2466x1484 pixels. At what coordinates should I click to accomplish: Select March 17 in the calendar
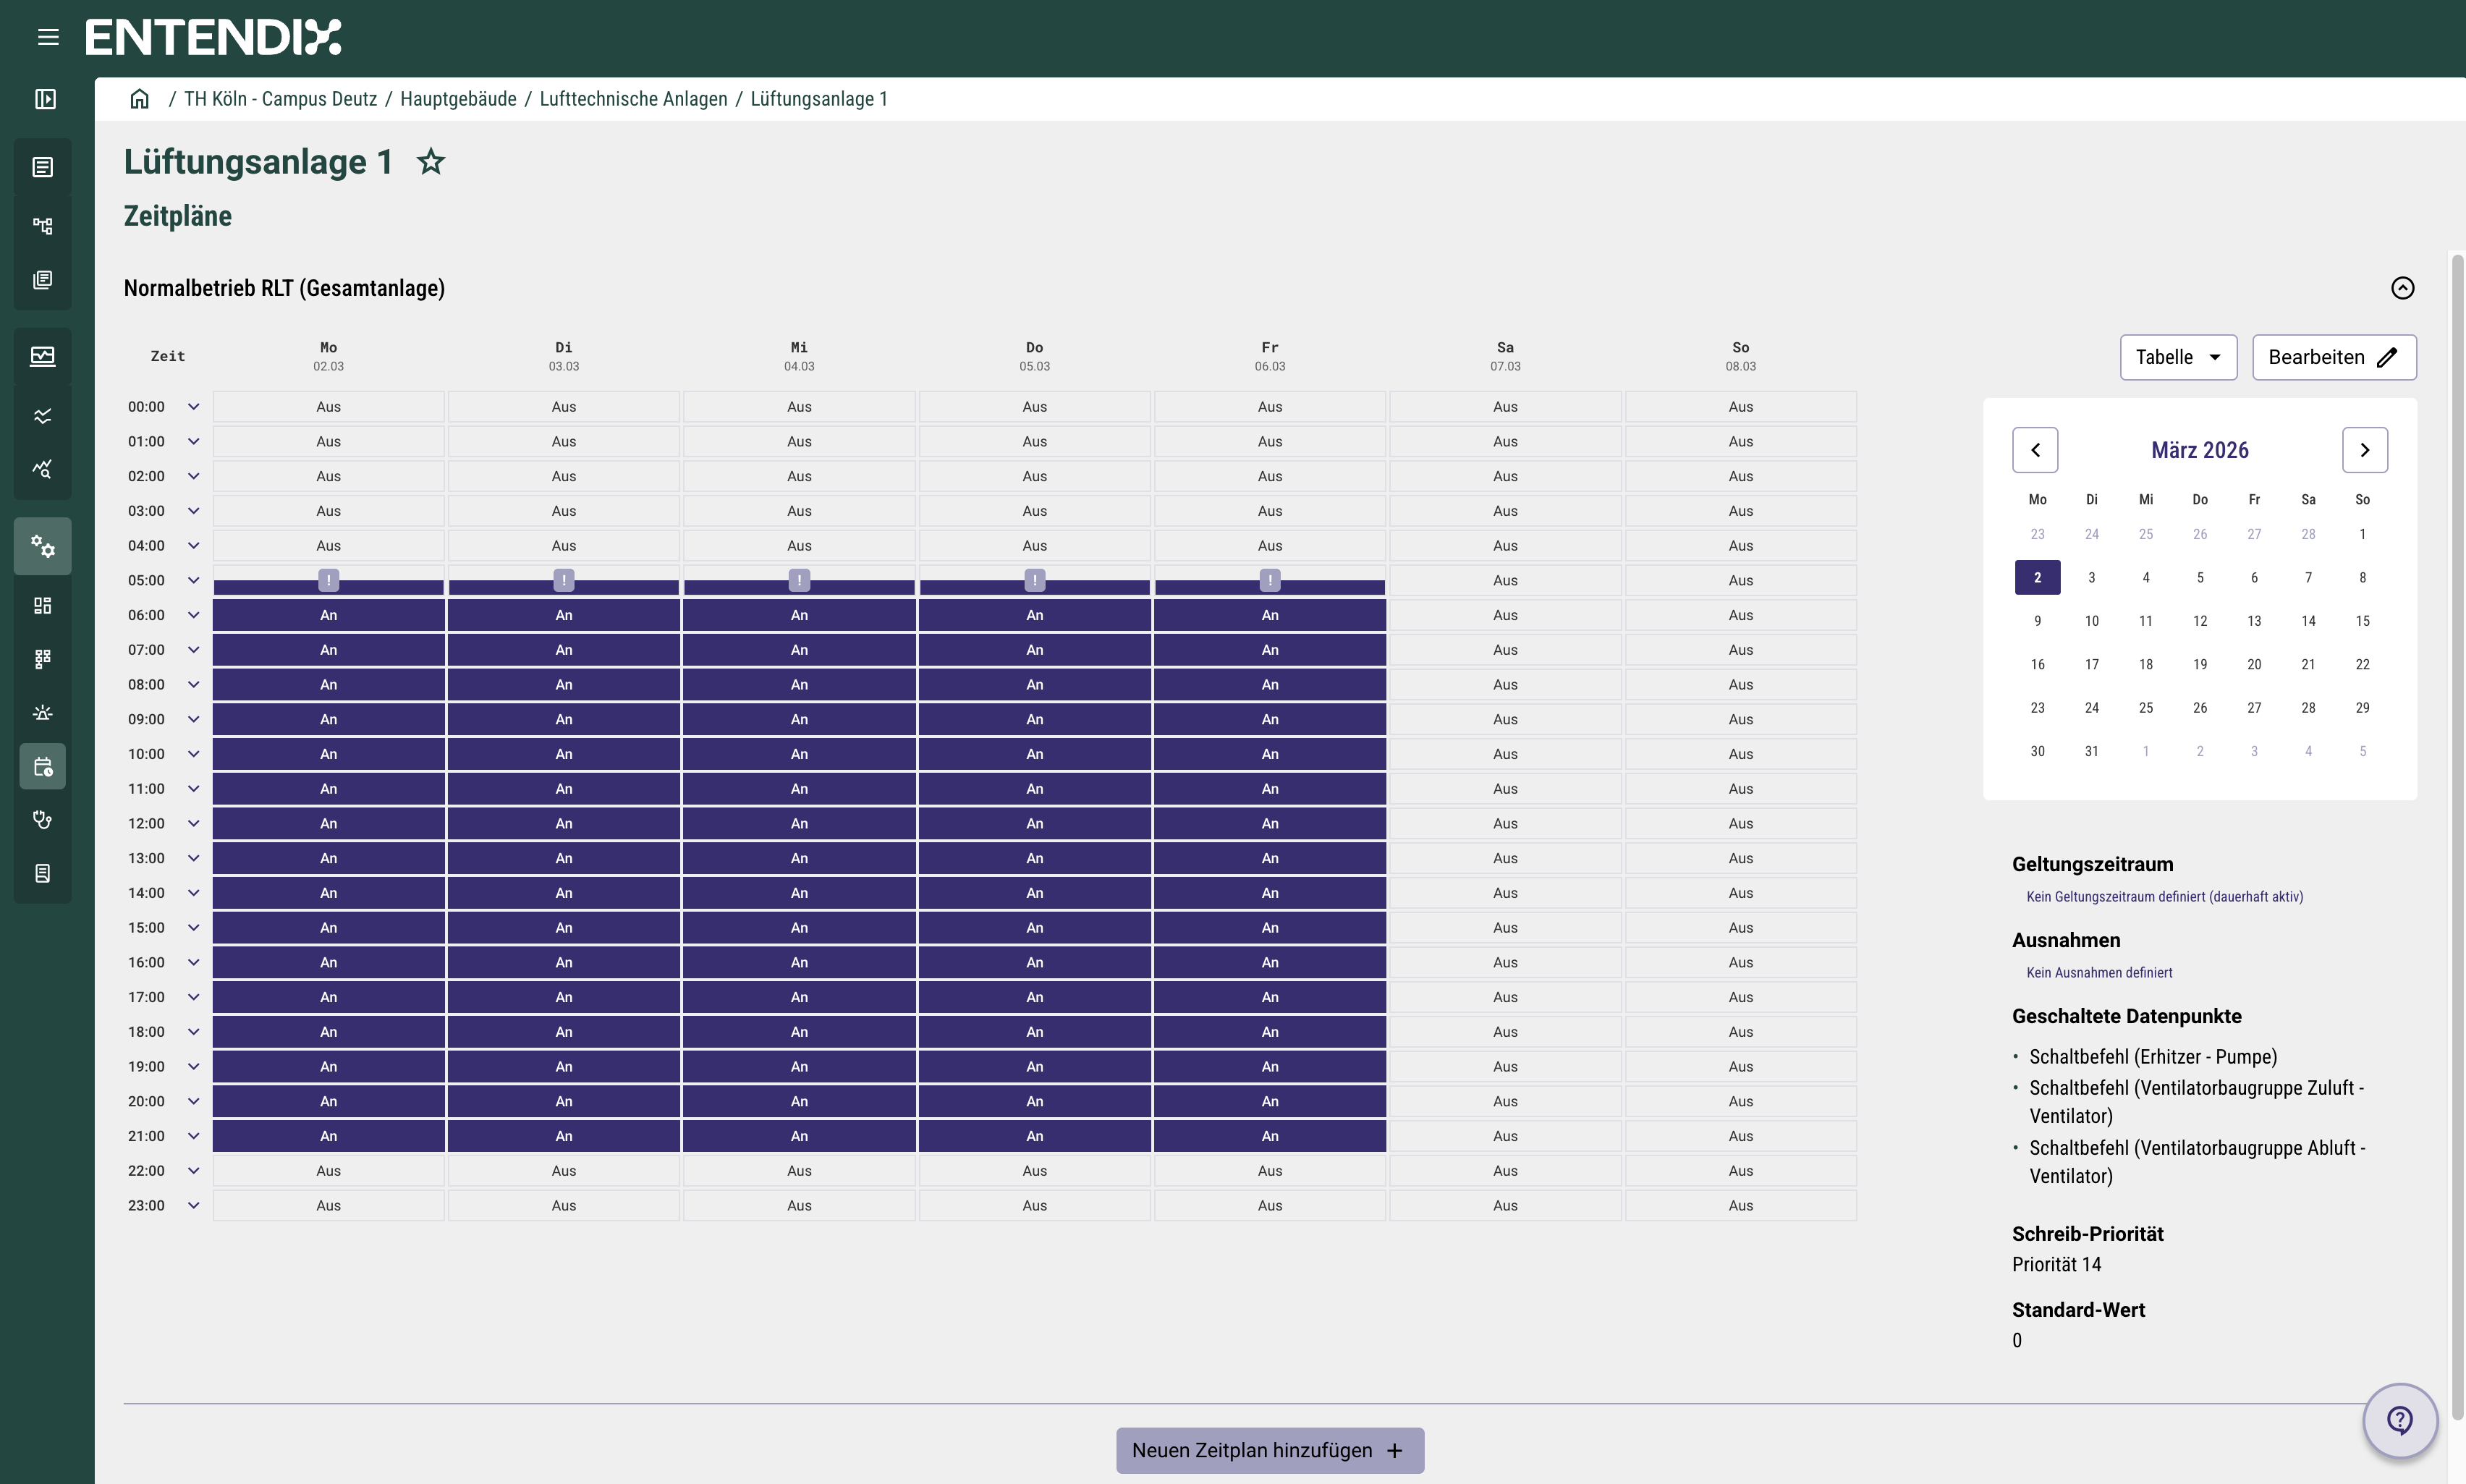coord(2091,664)
